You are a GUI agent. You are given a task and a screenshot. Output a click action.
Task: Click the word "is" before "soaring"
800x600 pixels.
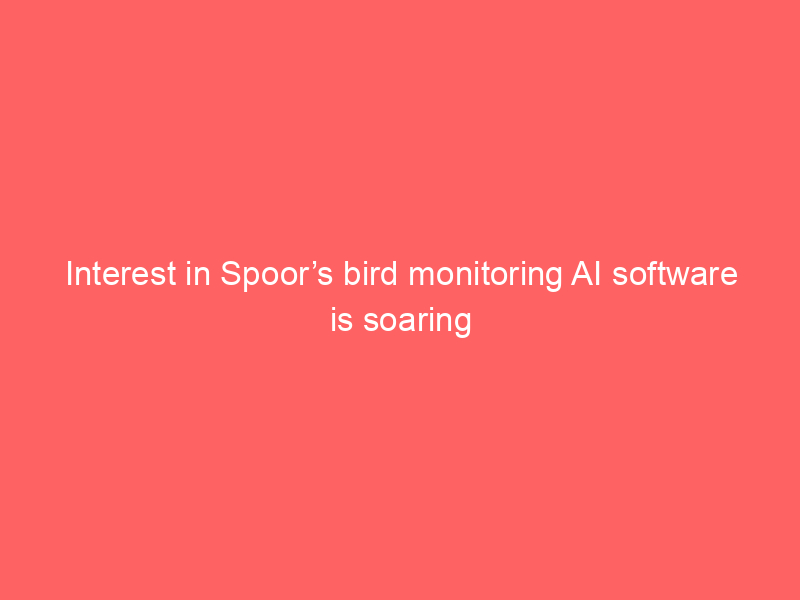click(x=341, y=320)
